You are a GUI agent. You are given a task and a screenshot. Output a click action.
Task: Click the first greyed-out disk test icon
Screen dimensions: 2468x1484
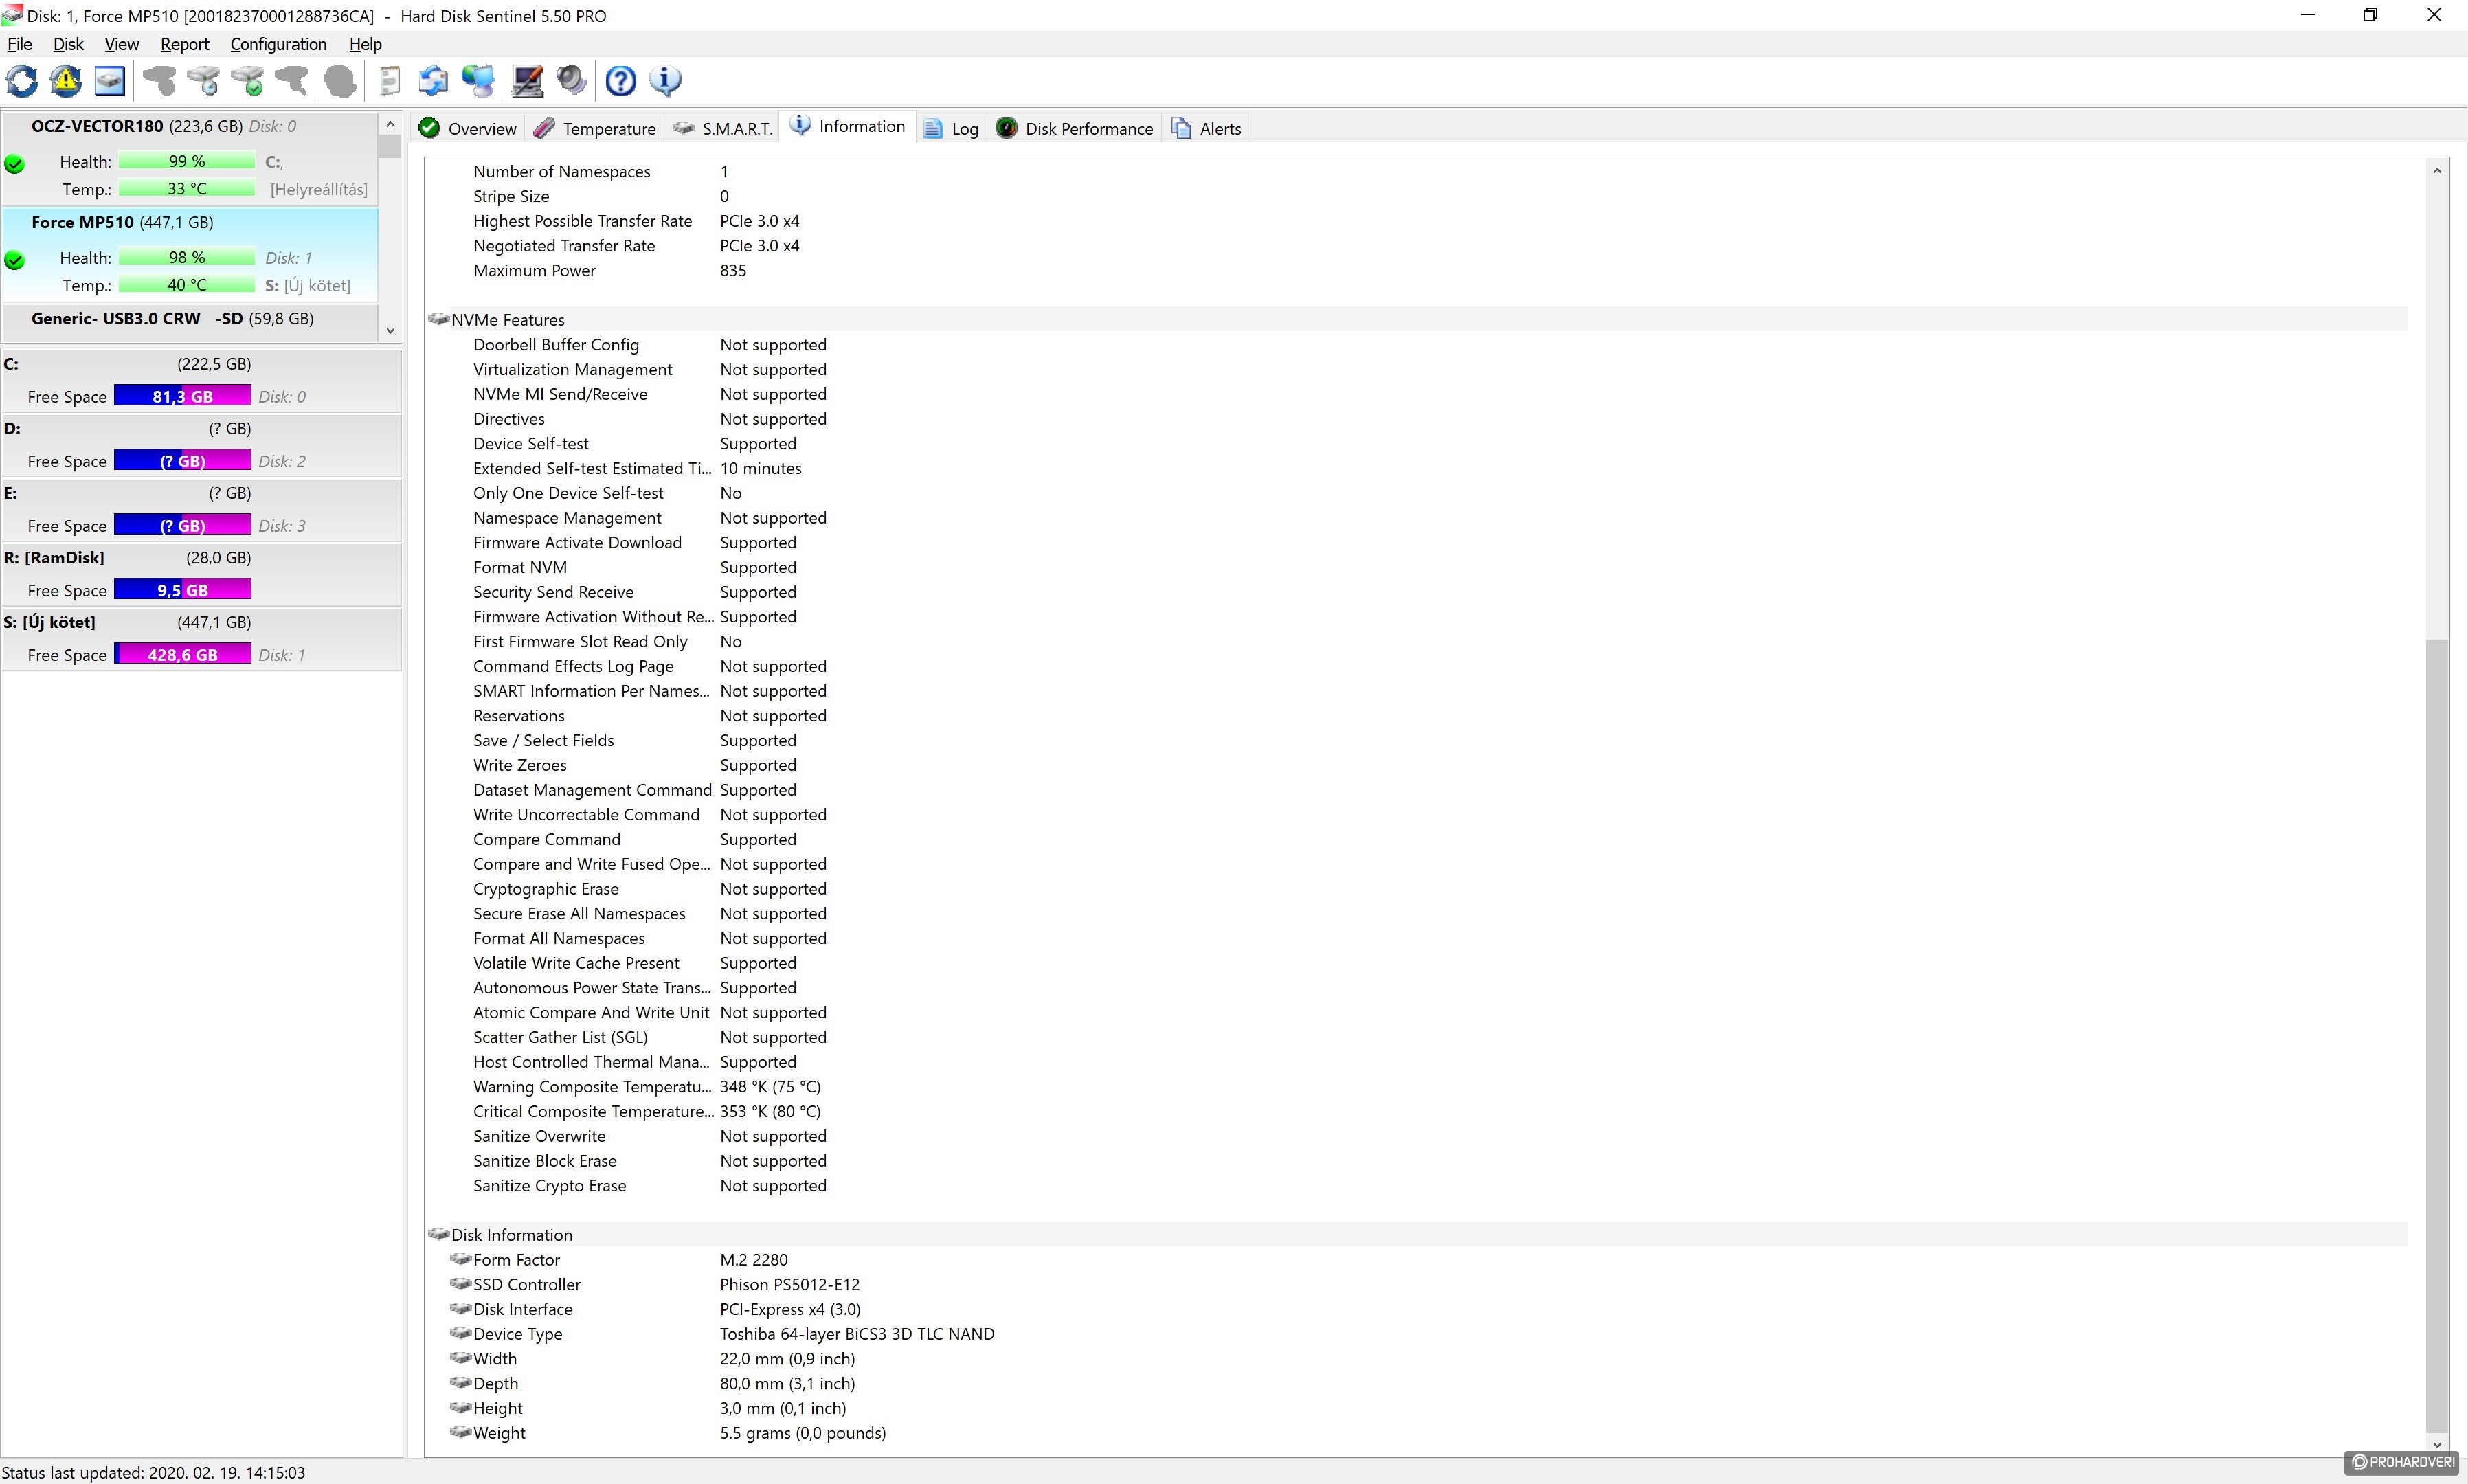(159, 81)
